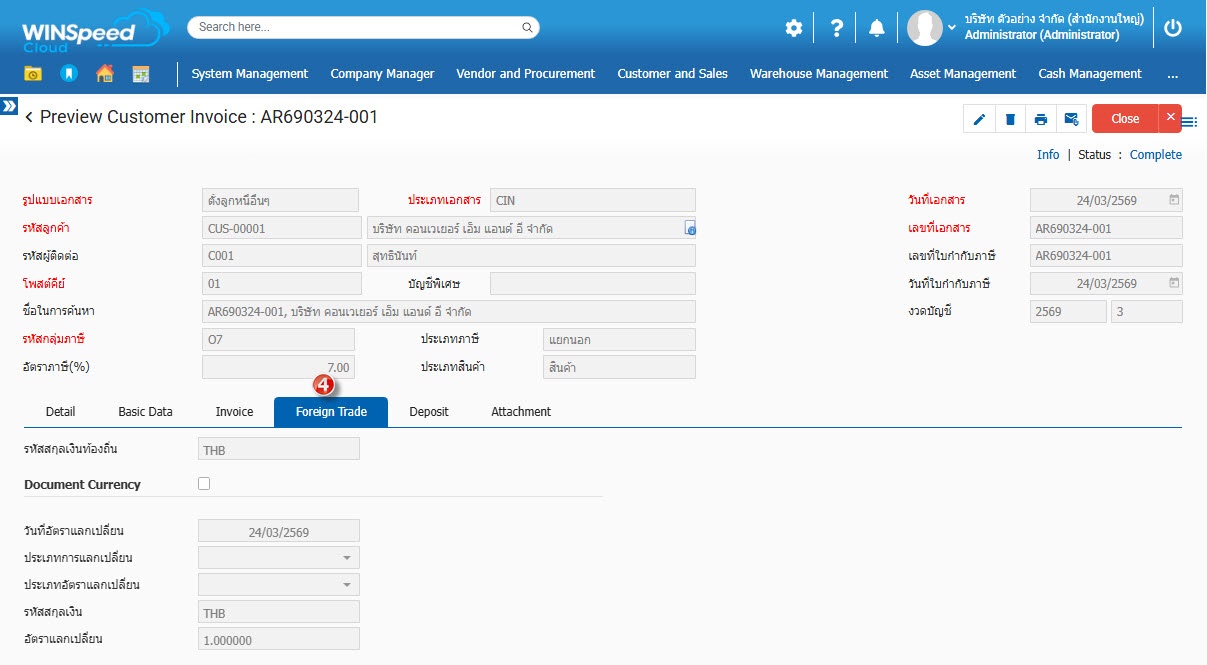Open the help question mark icon

837,28
